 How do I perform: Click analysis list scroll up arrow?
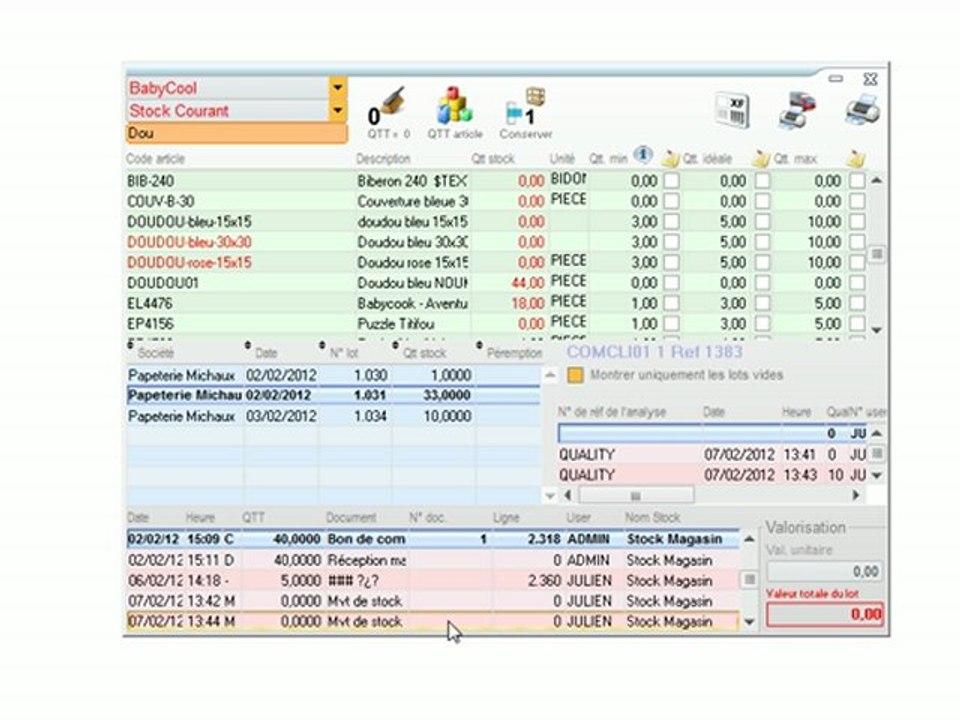pos(877,433)
